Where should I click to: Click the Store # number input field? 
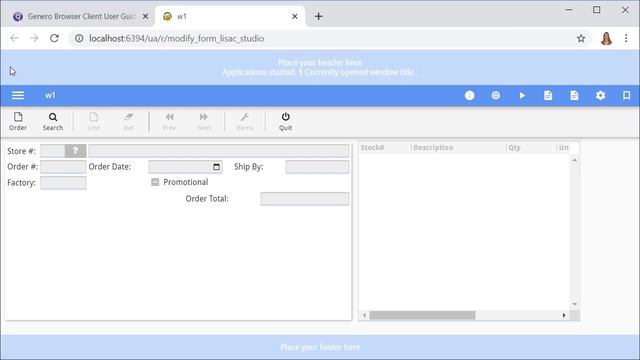[52, 151]
